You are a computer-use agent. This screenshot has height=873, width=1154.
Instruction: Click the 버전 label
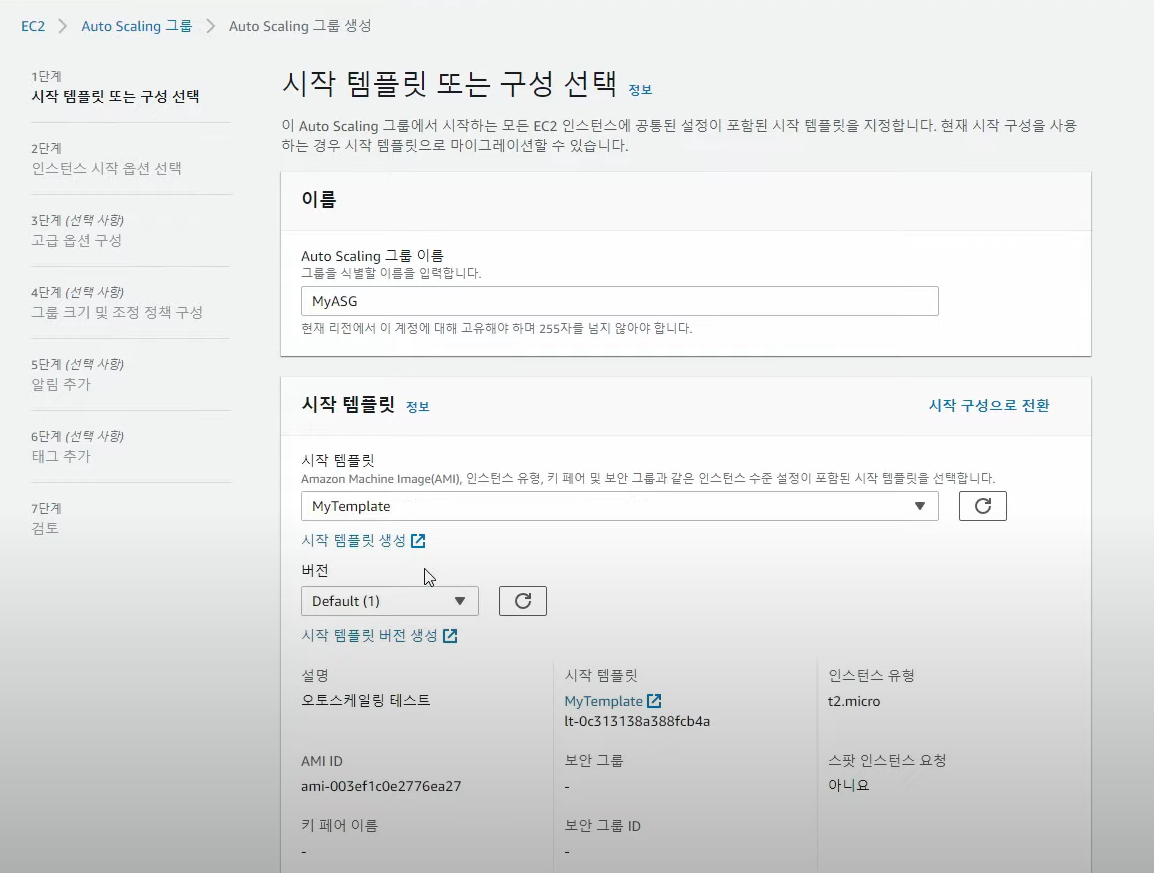click(315, 570)
